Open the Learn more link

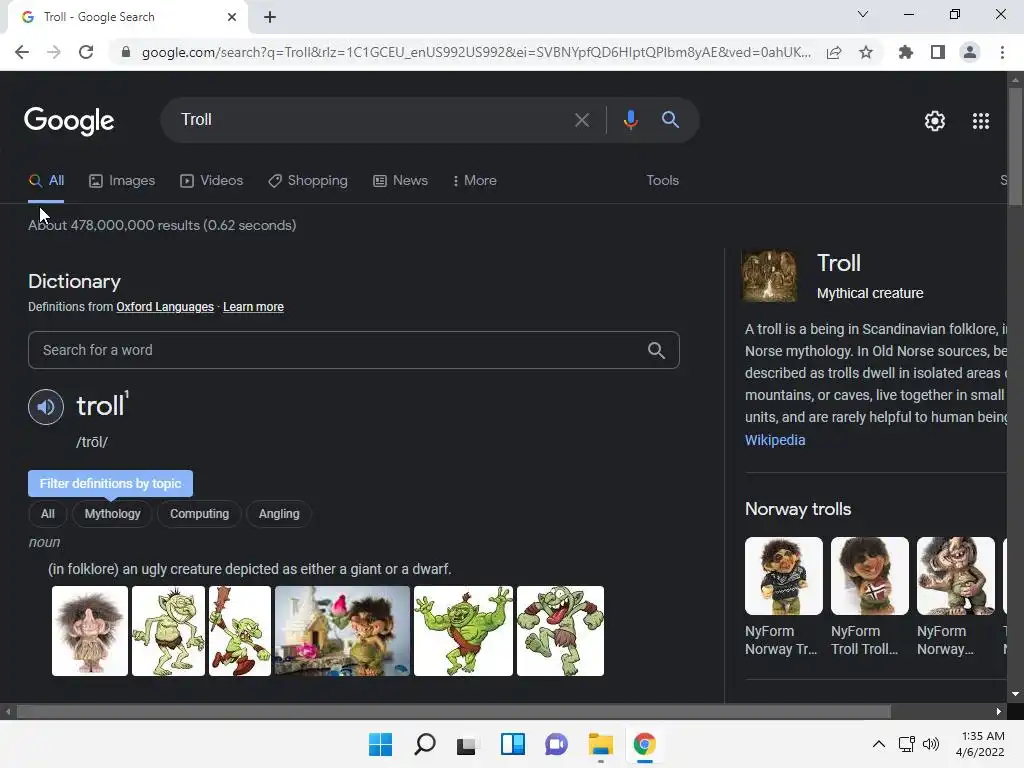pos(253,307)
